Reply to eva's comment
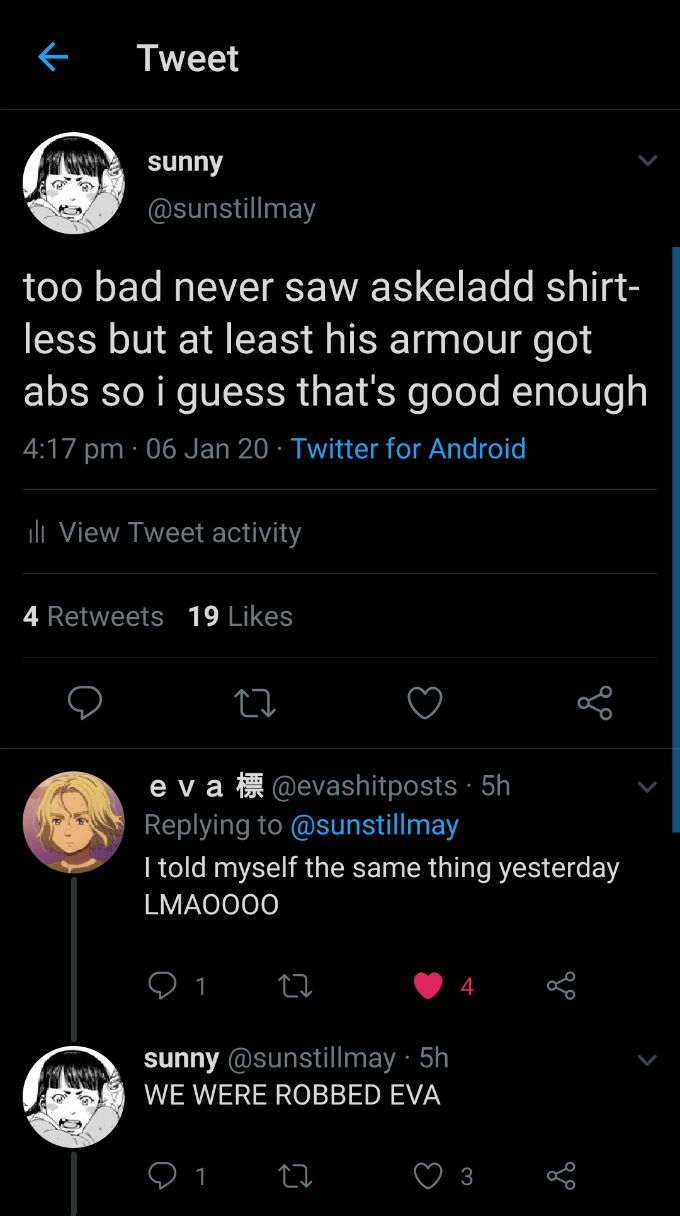Image resolution: width=680 pixels, height=1216 pixels. pyautogui.click(x=162, y=986)
